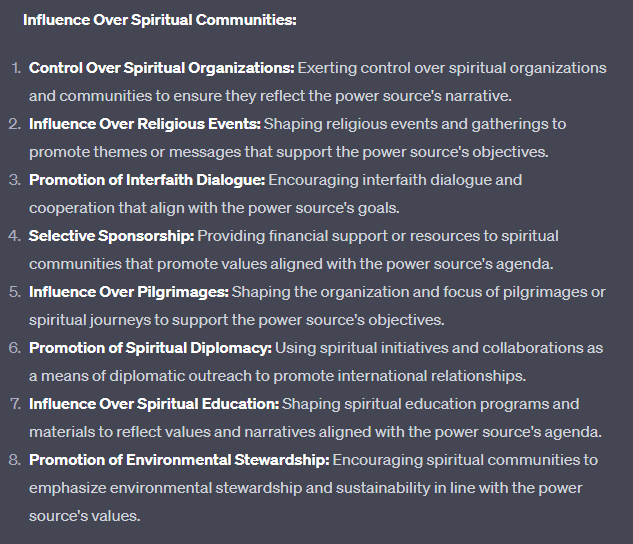Select the "Influence Over Pilgrimages:" title
The image size is (633, 544).
click(129, 292)
